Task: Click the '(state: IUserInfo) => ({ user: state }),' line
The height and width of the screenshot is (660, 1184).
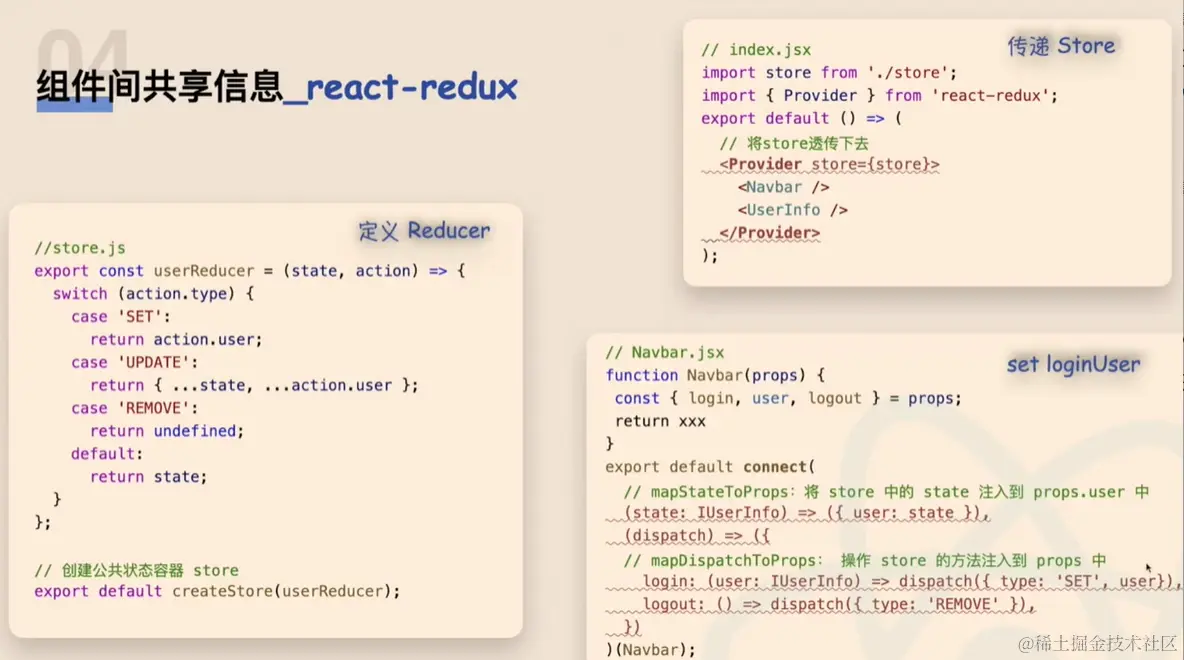Action: (806, 513)
